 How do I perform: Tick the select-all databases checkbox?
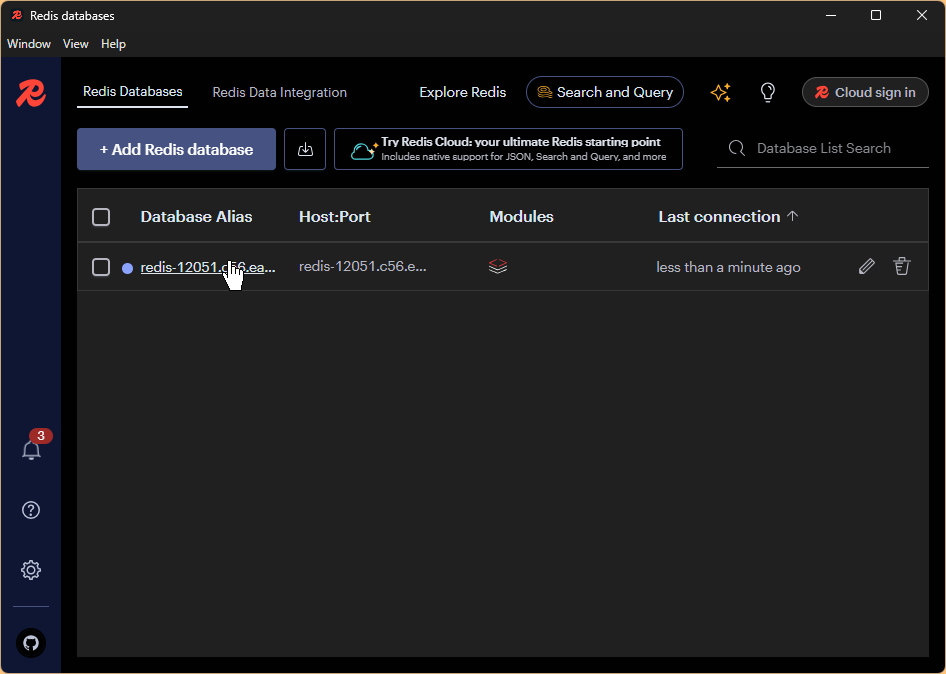101,217
